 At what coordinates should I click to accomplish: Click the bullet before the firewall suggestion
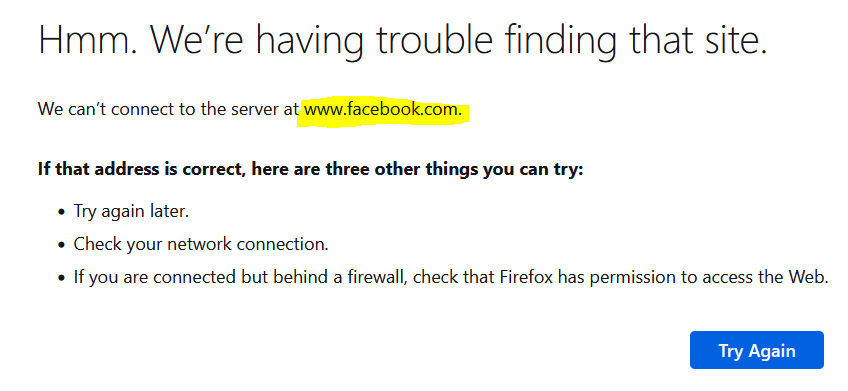click(61, 278)
